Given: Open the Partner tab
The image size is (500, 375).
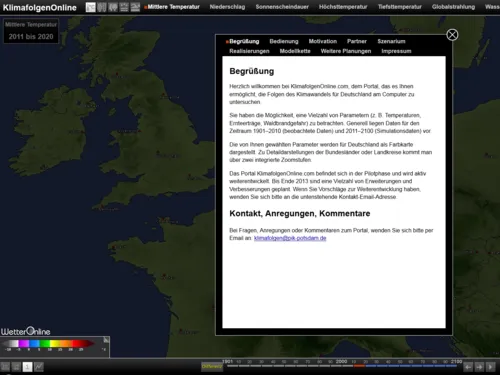Looking at the screenshot, I should point(357,41).
